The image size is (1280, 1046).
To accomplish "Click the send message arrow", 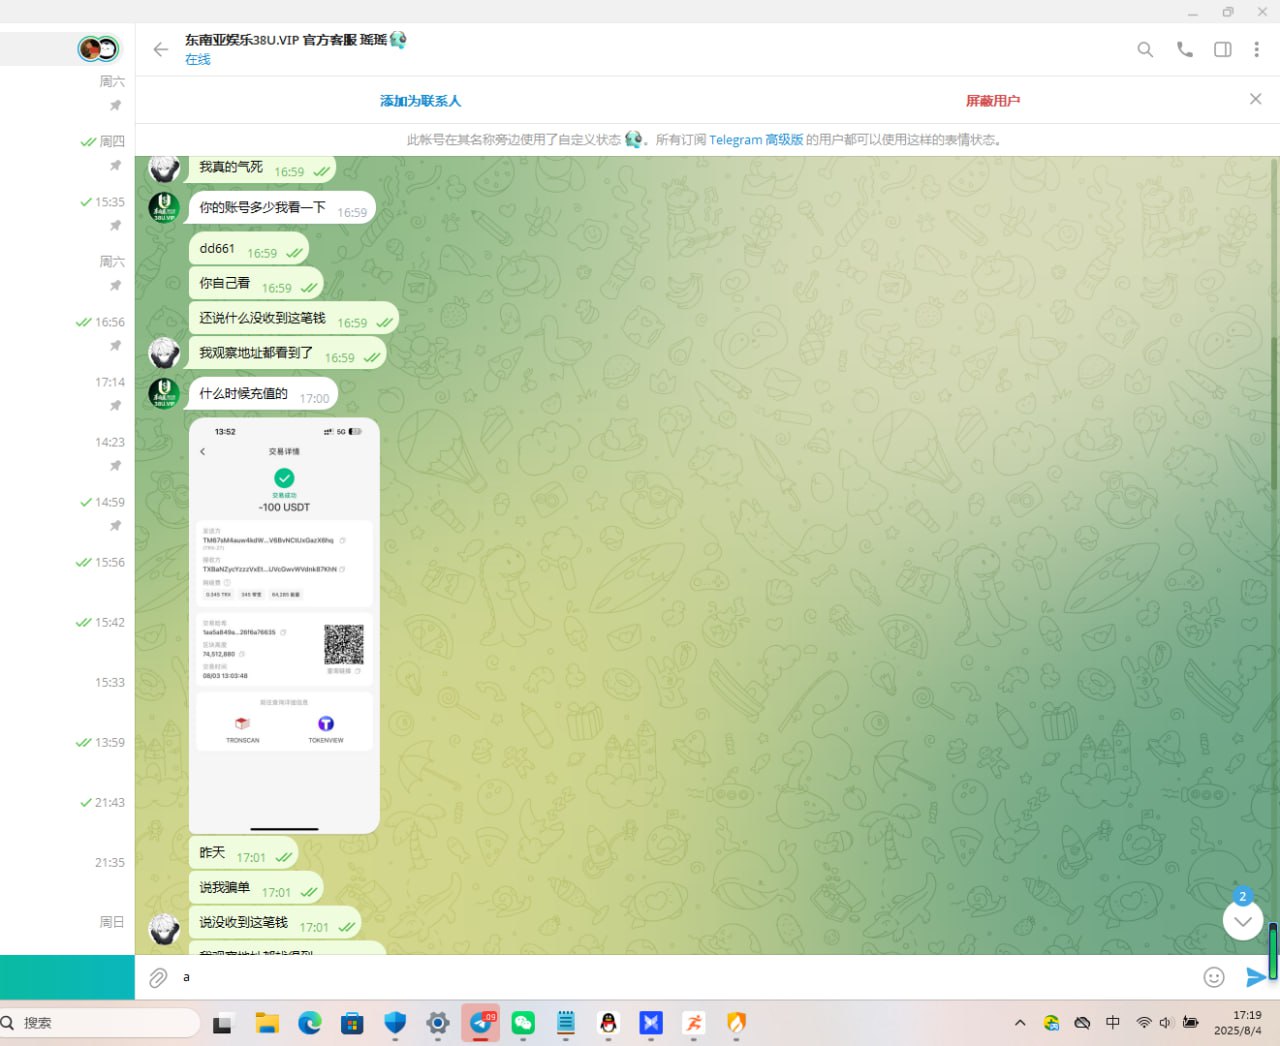I will coord(1254,977).
